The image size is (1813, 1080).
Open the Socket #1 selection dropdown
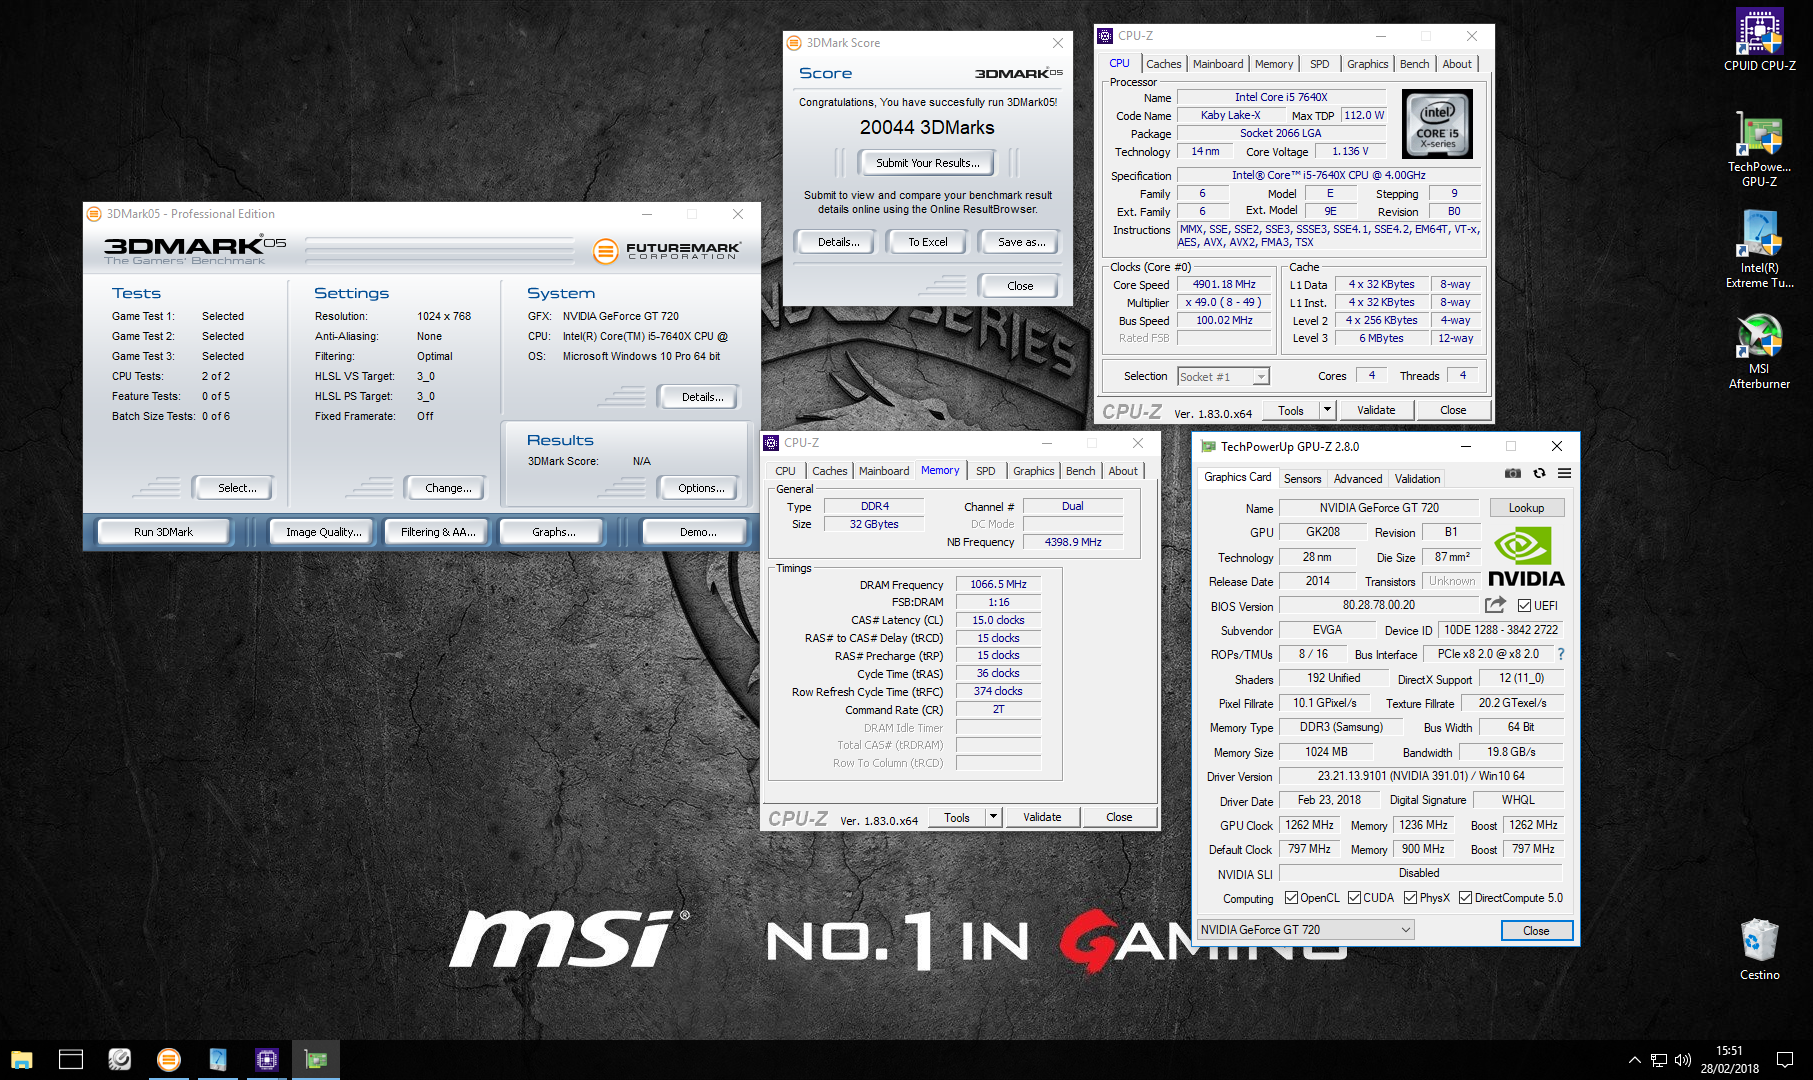point(1223,376)
